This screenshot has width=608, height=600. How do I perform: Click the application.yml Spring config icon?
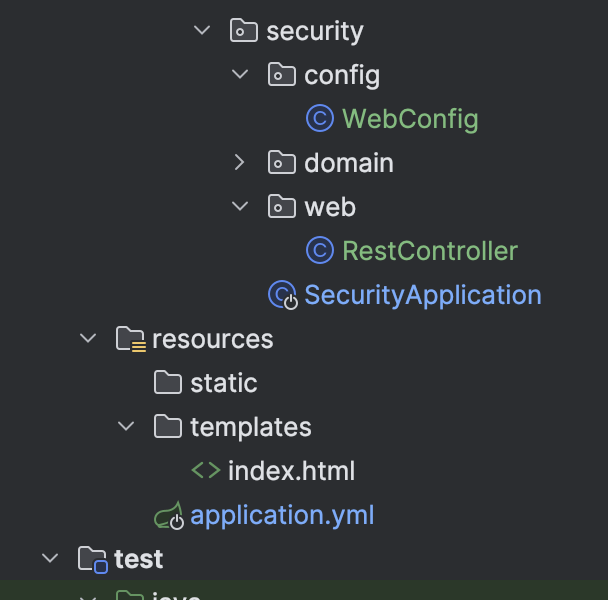(168, 515)
